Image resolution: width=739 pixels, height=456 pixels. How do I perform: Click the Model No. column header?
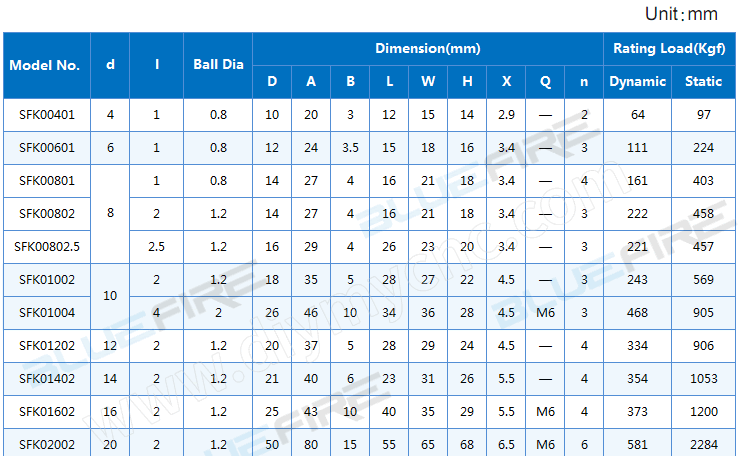click(45, 65)
